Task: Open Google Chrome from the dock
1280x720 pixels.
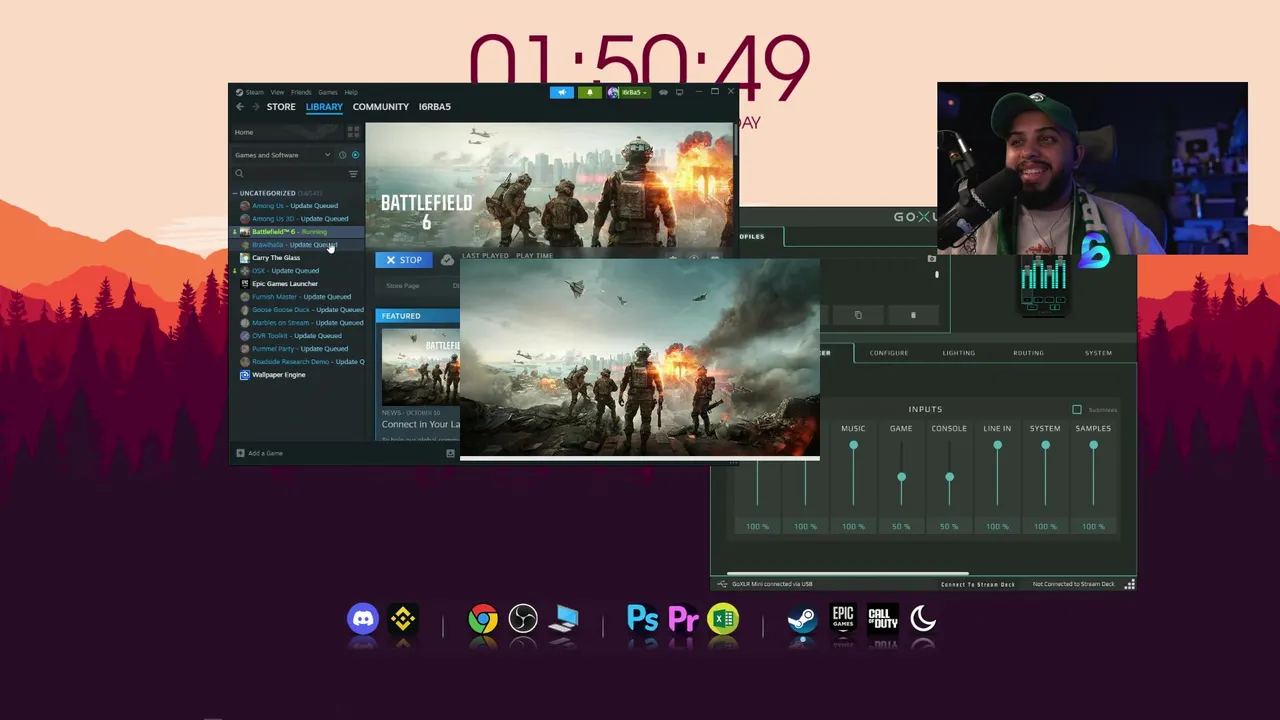Action: pyautogui.click(x=483, y=620)
